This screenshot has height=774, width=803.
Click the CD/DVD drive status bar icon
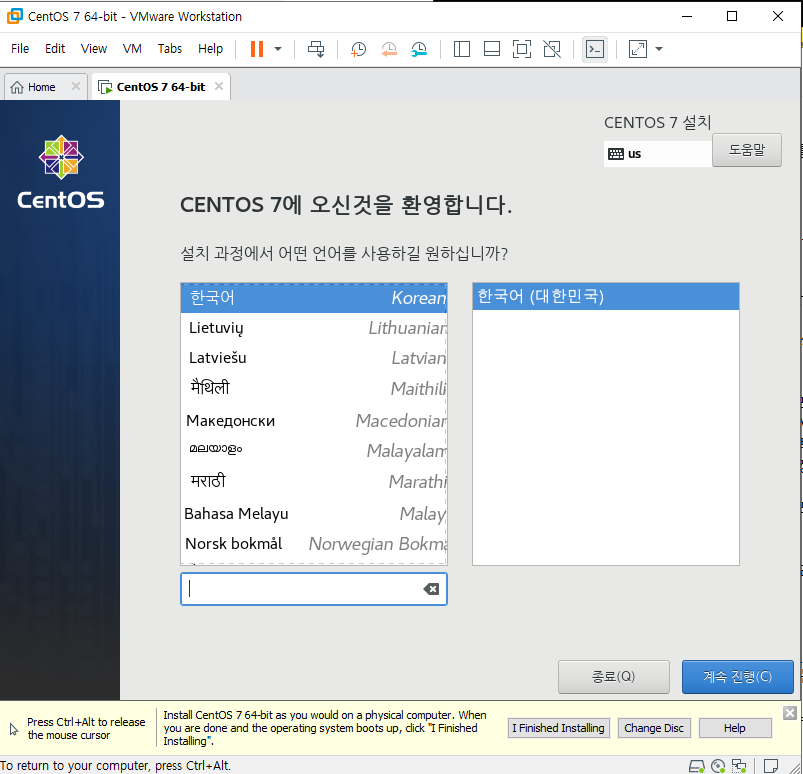point(718,766)
